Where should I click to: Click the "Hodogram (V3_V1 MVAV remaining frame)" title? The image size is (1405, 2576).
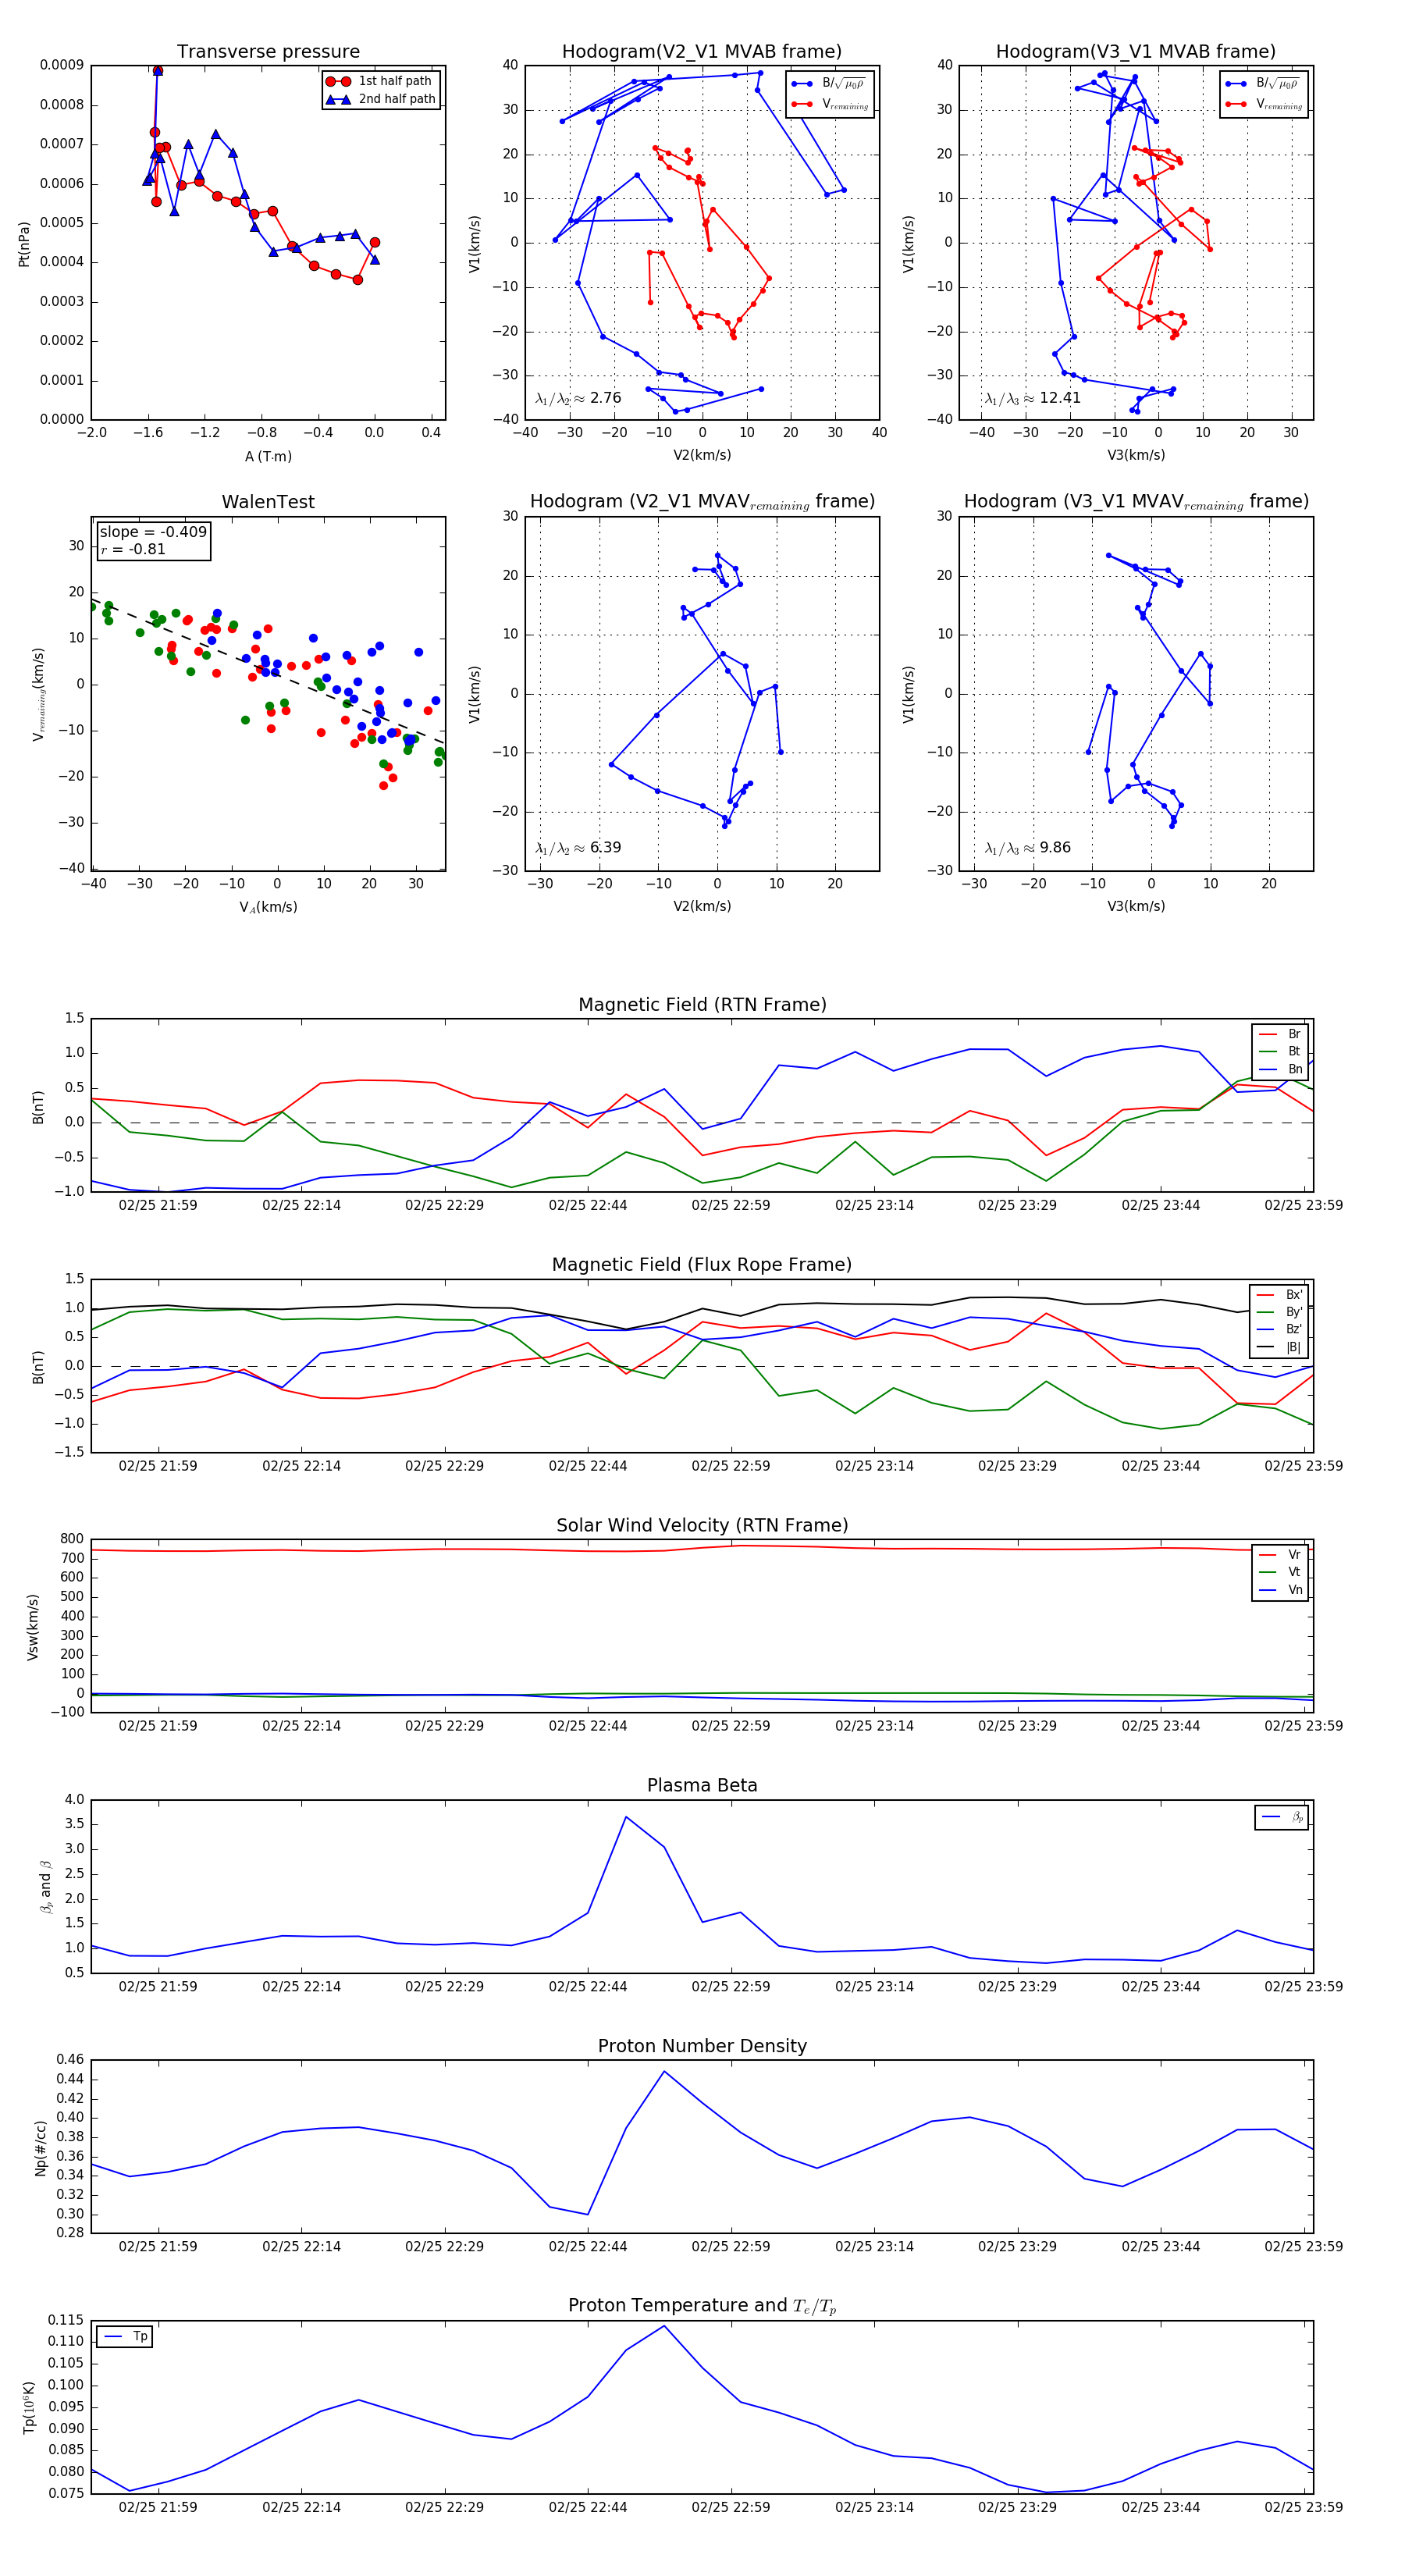coord(1136,502)
